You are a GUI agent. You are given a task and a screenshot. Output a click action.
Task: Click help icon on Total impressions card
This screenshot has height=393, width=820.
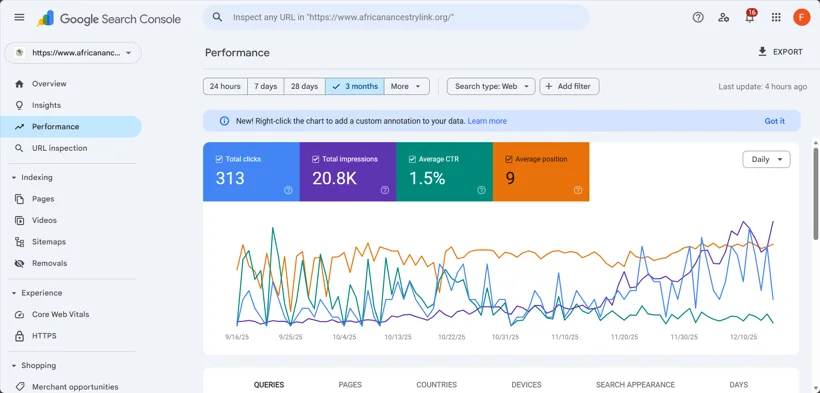pyautogui.click(x=385, y=190)
